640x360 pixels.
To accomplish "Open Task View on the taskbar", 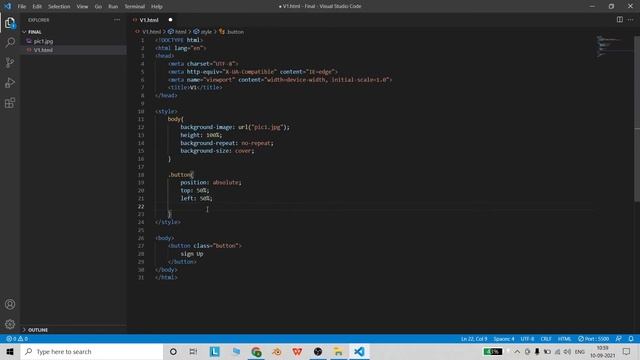I will [193, 351].
